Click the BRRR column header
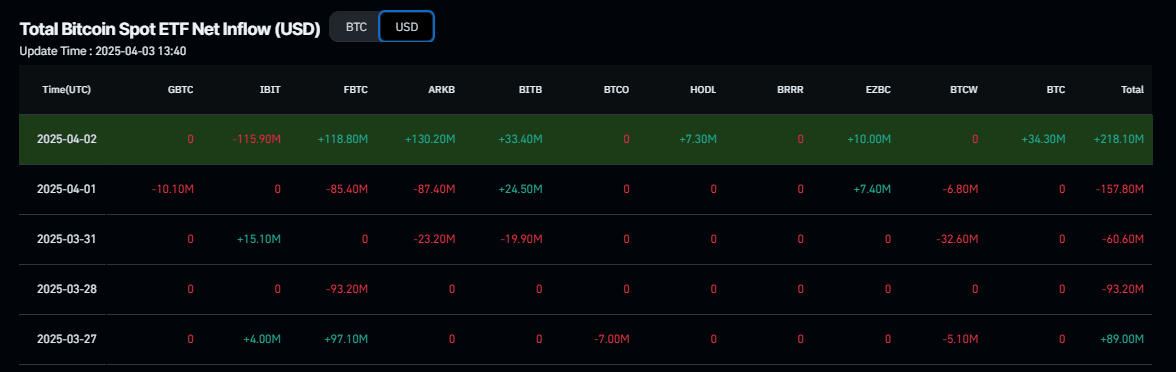 point(790,89)
